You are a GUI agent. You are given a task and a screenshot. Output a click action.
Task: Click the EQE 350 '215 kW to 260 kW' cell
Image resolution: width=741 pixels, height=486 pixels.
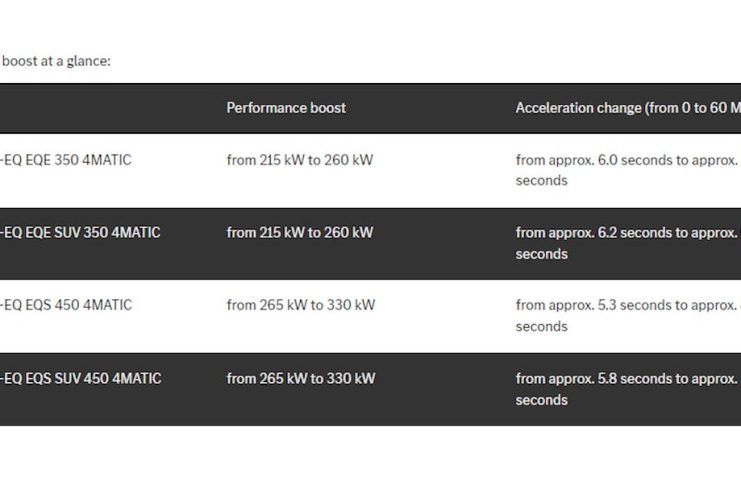pos(299,160)
